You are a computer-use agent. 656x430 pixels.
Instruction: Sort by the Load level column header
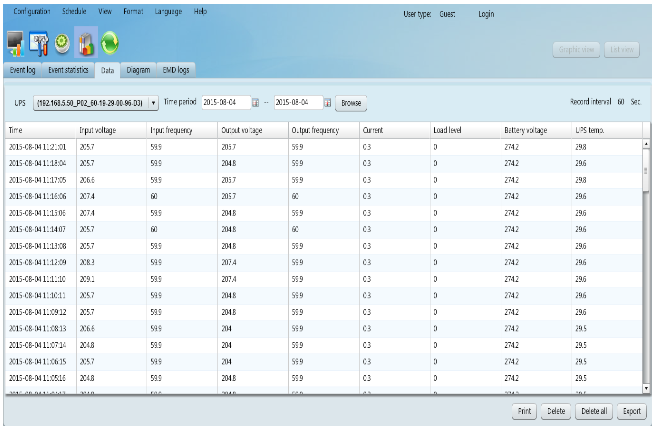[466, 131]
